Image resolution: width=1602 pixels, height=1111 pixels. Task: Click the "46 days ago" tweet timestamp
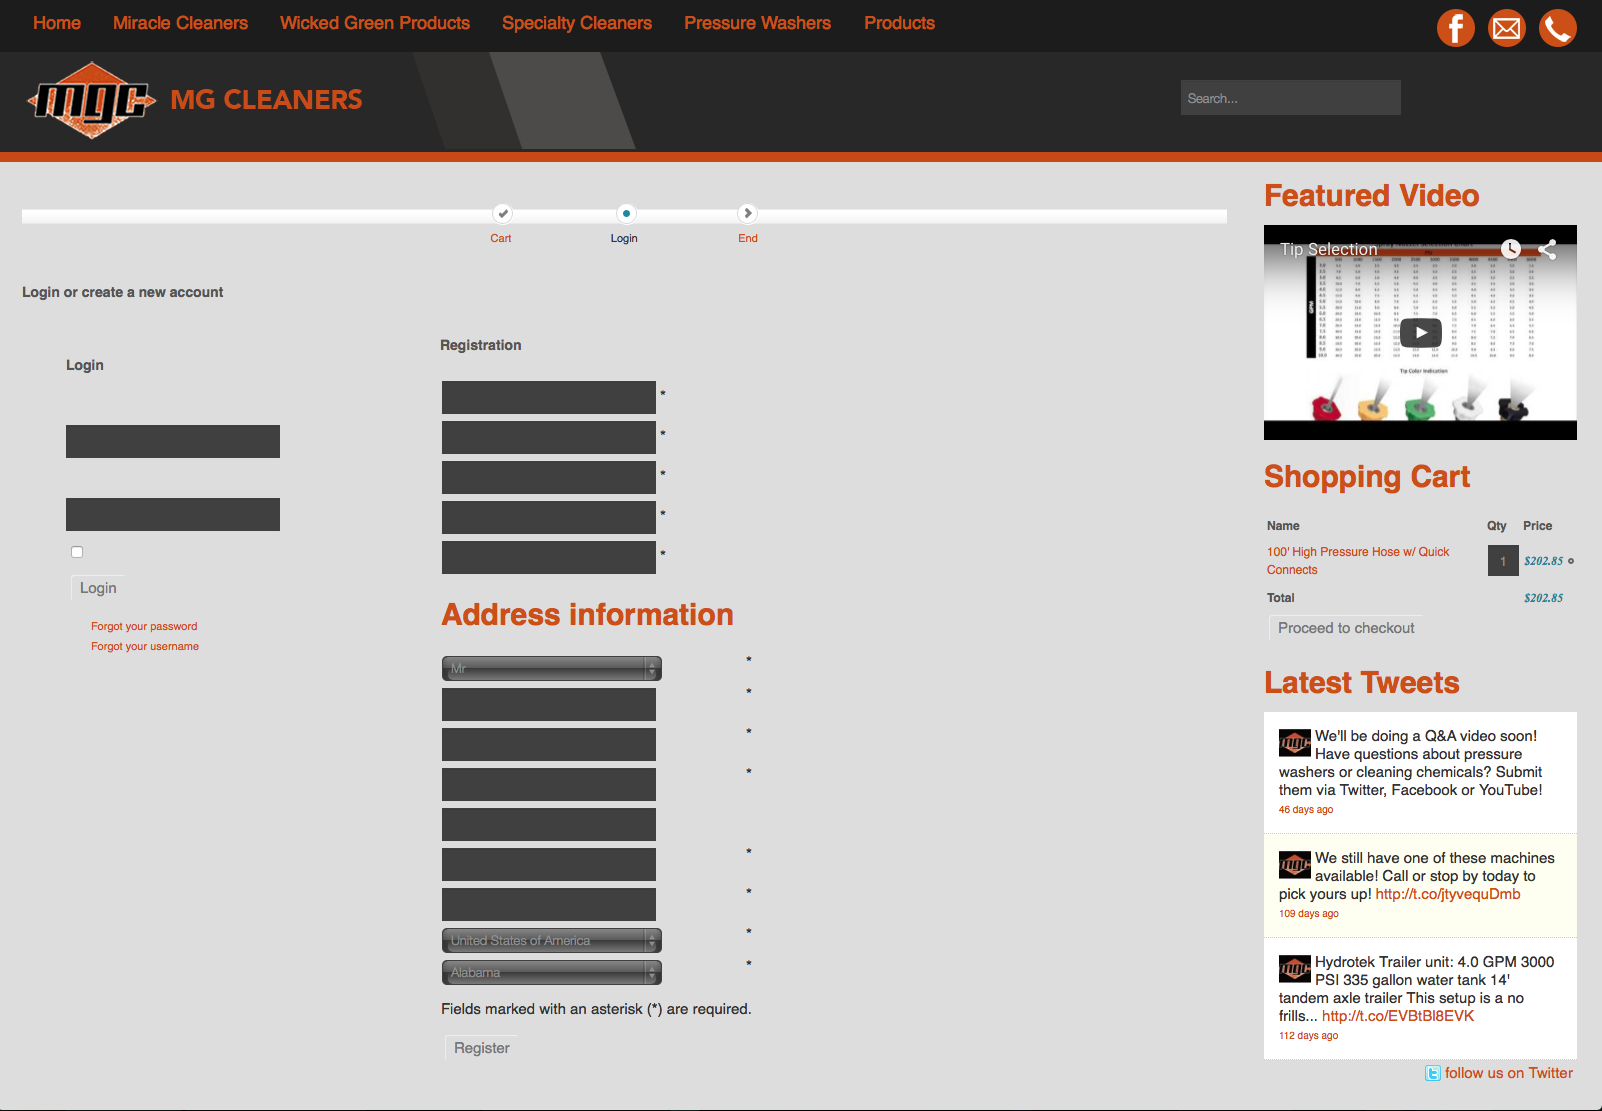tap(1306, 810)
